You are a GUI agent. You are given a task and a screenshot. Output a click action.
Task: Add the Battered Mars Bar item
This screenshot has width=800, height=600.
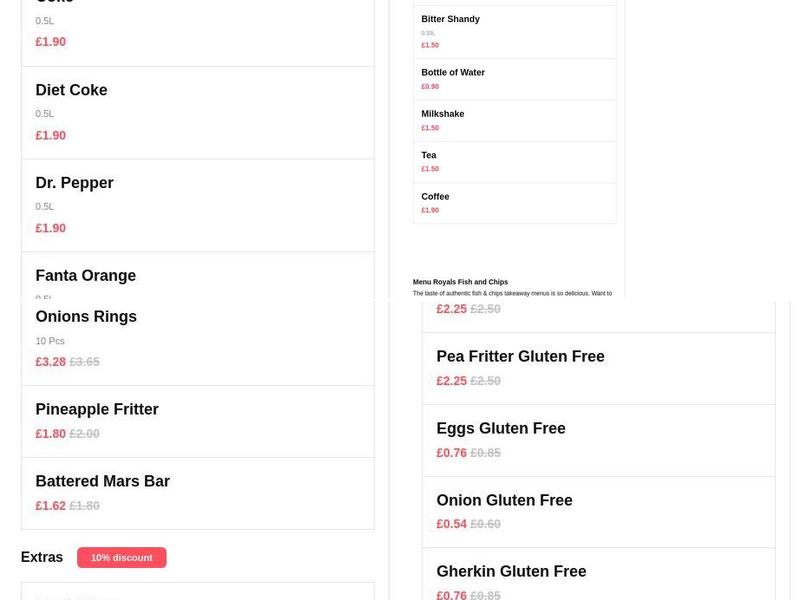(x=100, y=481)
